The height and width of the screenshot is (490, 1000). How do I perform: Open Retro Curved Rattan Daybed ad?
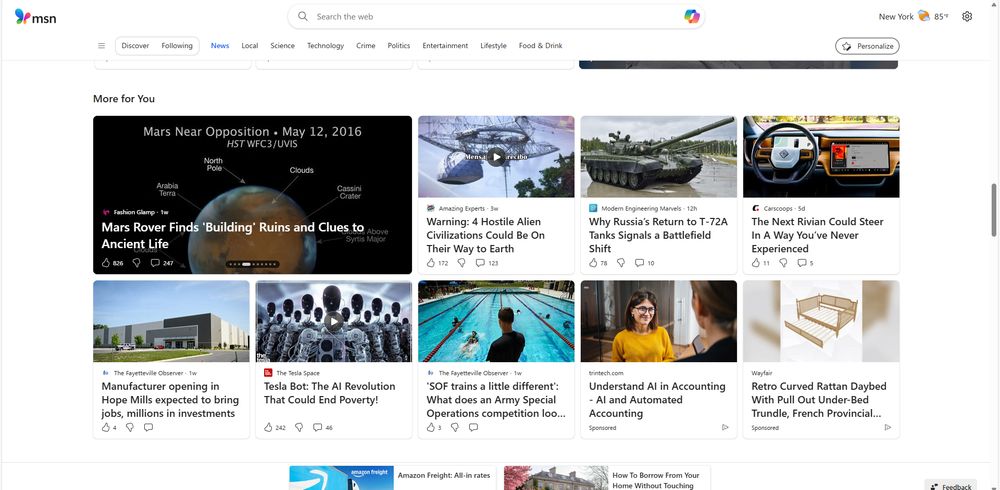click(x=819, y=399)
